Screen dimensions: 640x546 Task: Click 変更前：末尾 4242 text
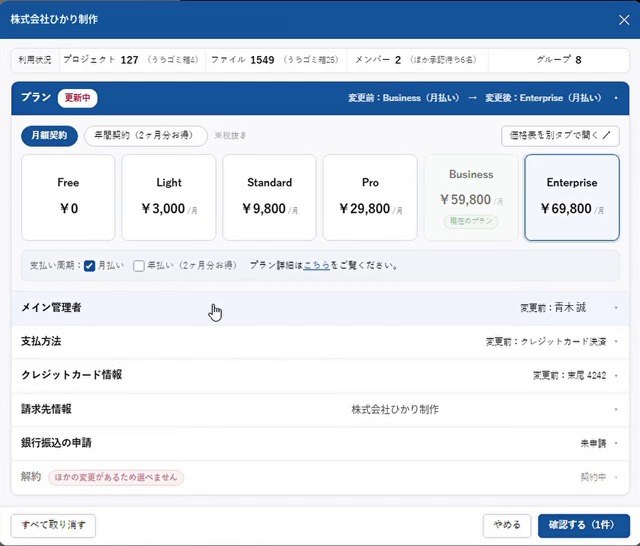pos(569,376)
